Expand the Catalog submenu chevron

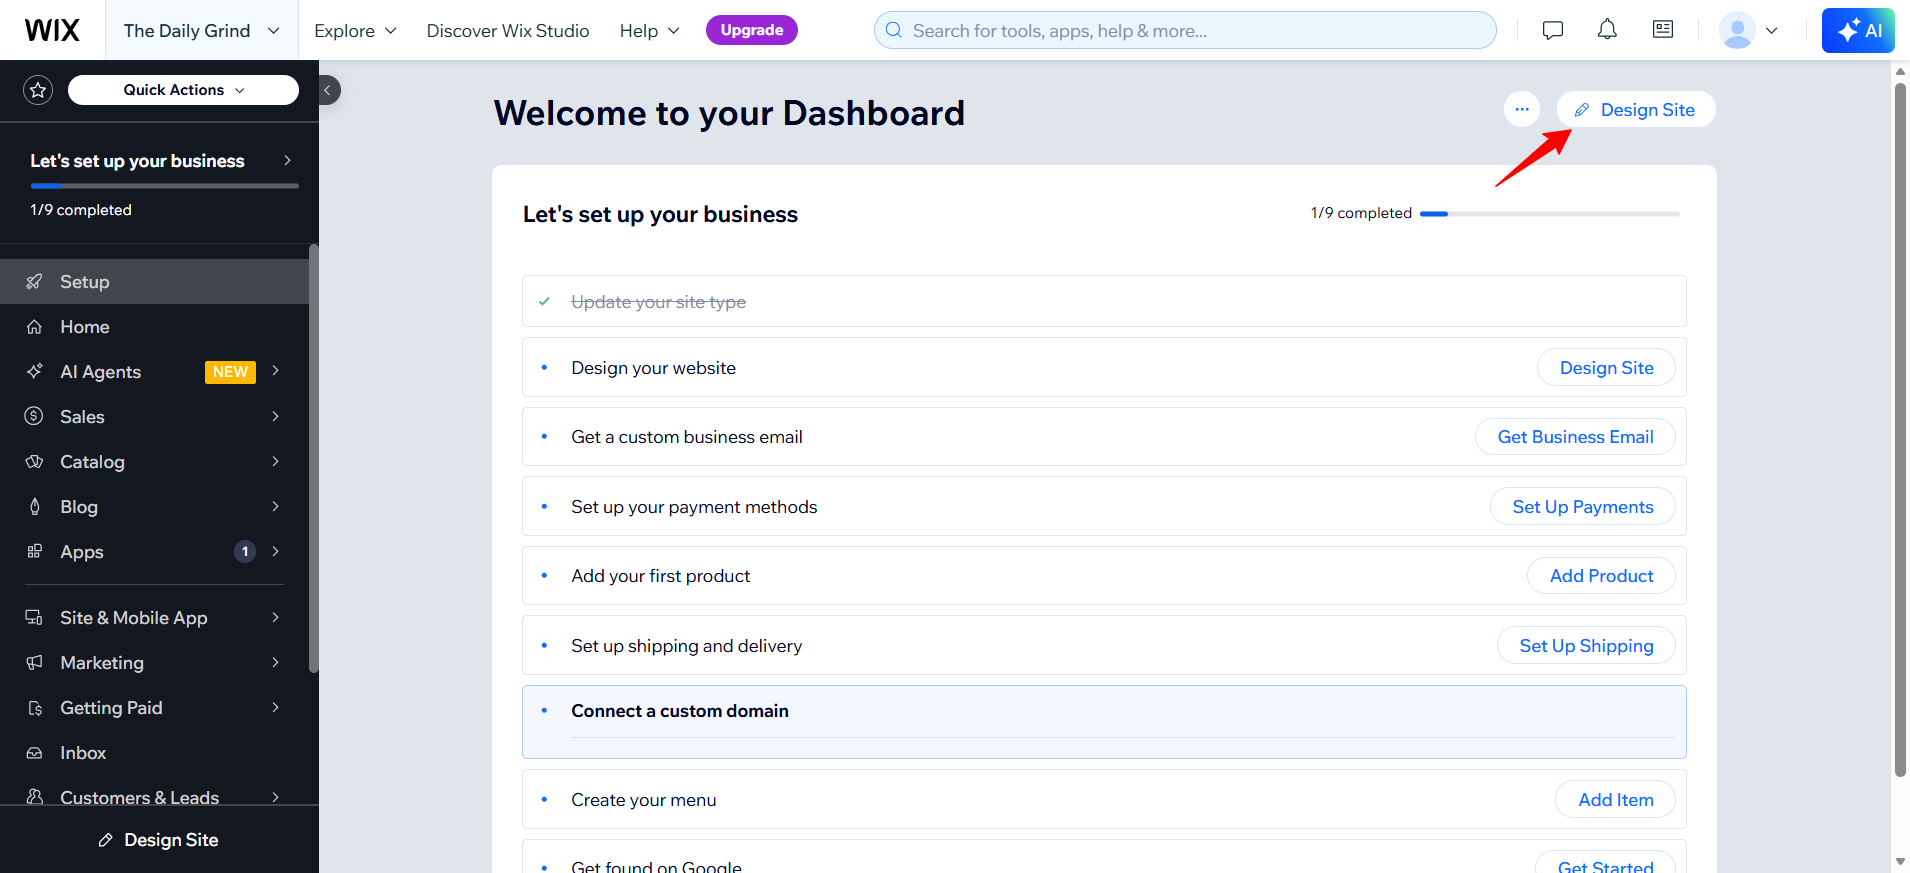(275, 461)
